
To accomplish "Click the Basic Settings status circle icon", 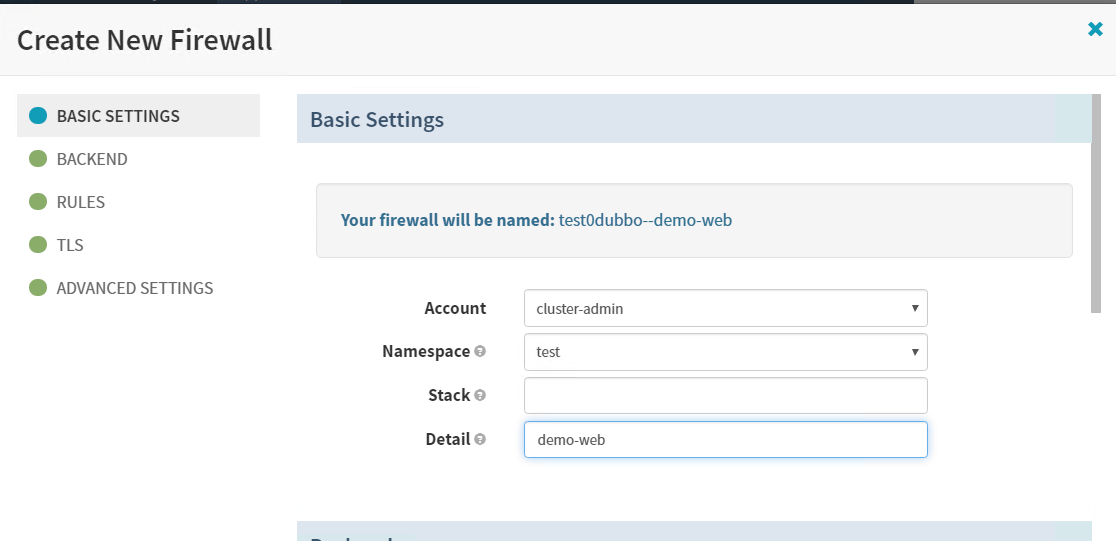I will pos(38,116).
